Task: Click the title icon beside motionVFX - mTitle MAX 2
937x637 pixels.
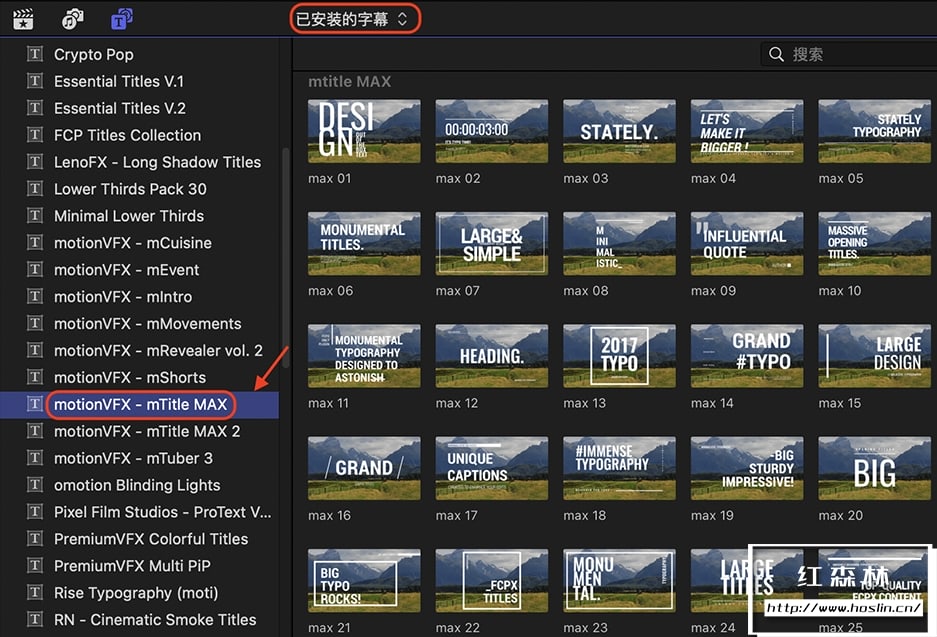Action: click(35, 431)
